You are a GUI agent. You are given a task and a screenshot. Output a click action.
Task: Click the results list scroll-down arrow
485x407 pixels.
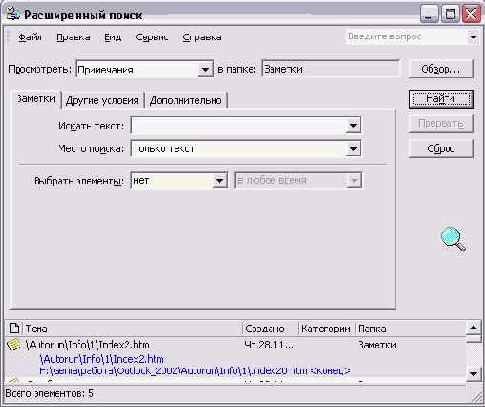[x=474, y=373]
